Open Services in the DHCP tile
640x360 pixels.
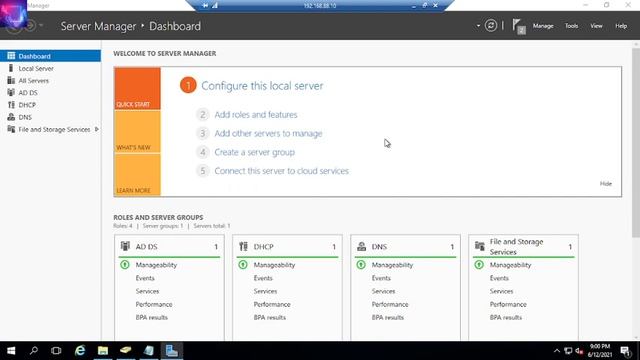265,291
